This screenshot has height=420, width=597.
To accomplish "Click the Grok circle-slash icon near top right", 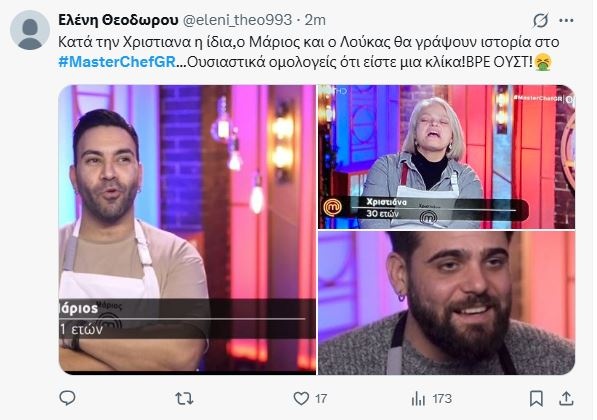I will 540,20.
